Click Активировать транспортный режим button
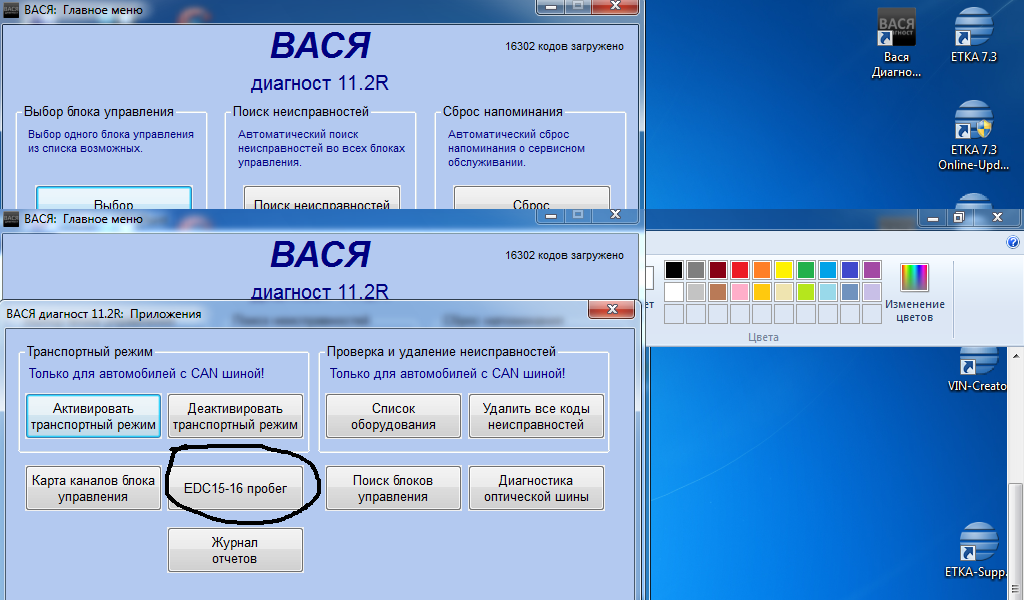 click(x=93, y=416)
